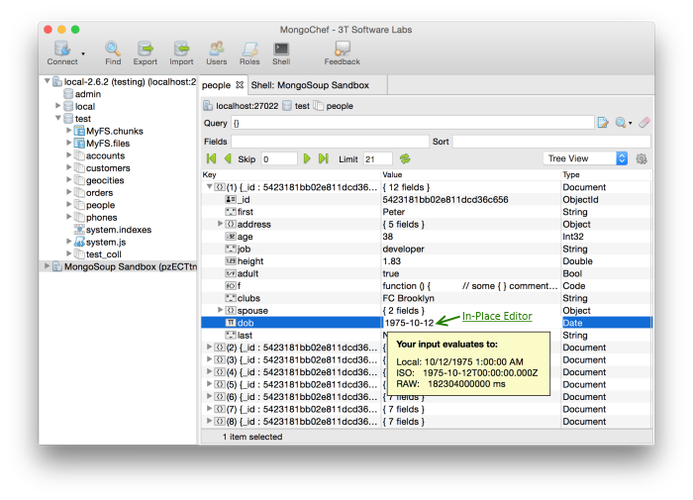Image resolution: width=693 pixels, height=500 pixels.
Task: Expand the address object field
Action: [x=220, y=224]
